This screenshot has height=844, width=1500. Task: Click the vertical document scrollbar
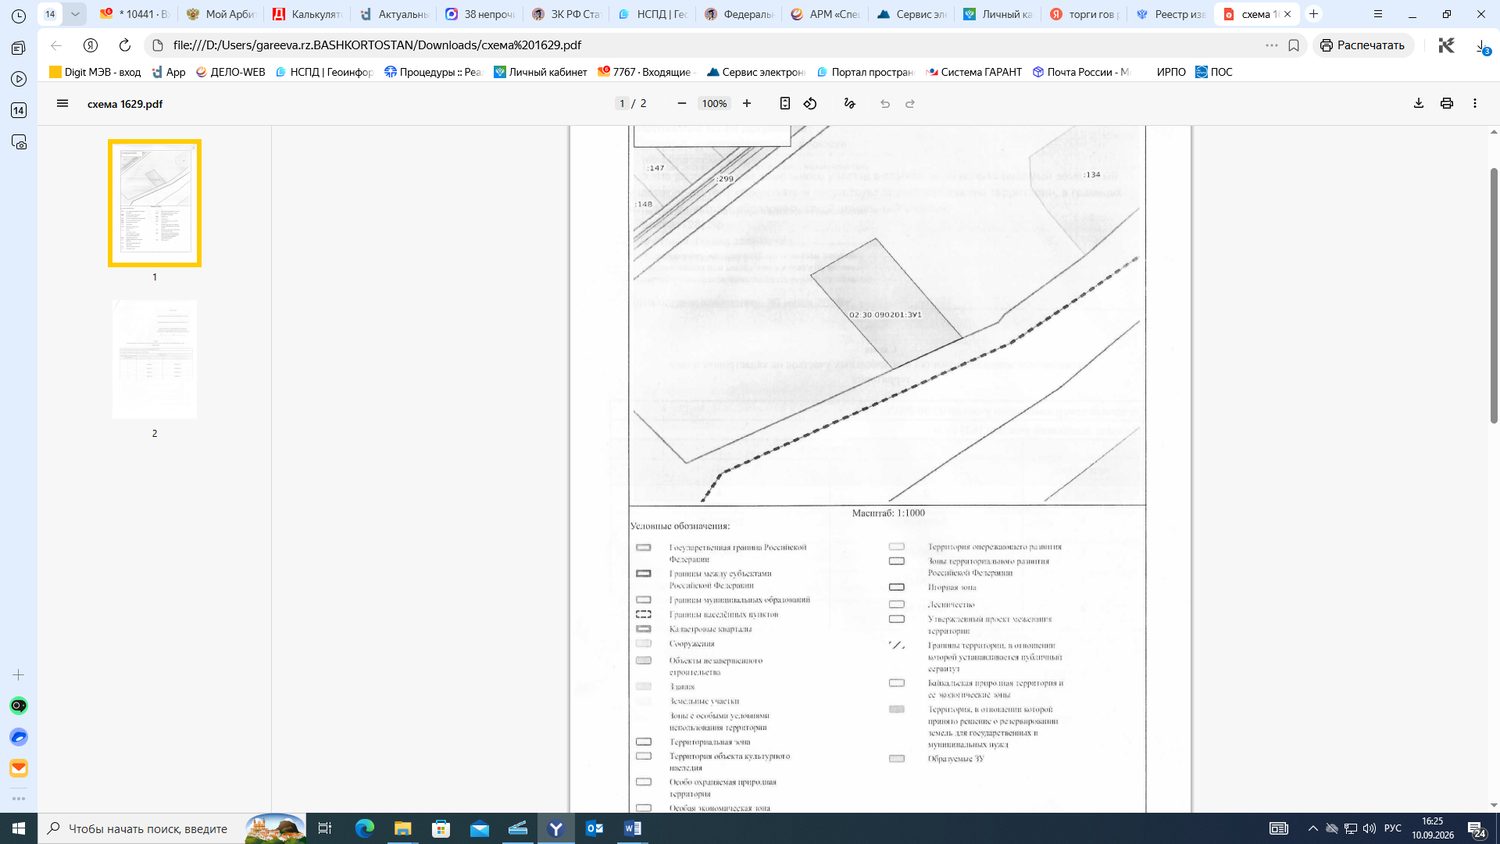[1494, 295]
